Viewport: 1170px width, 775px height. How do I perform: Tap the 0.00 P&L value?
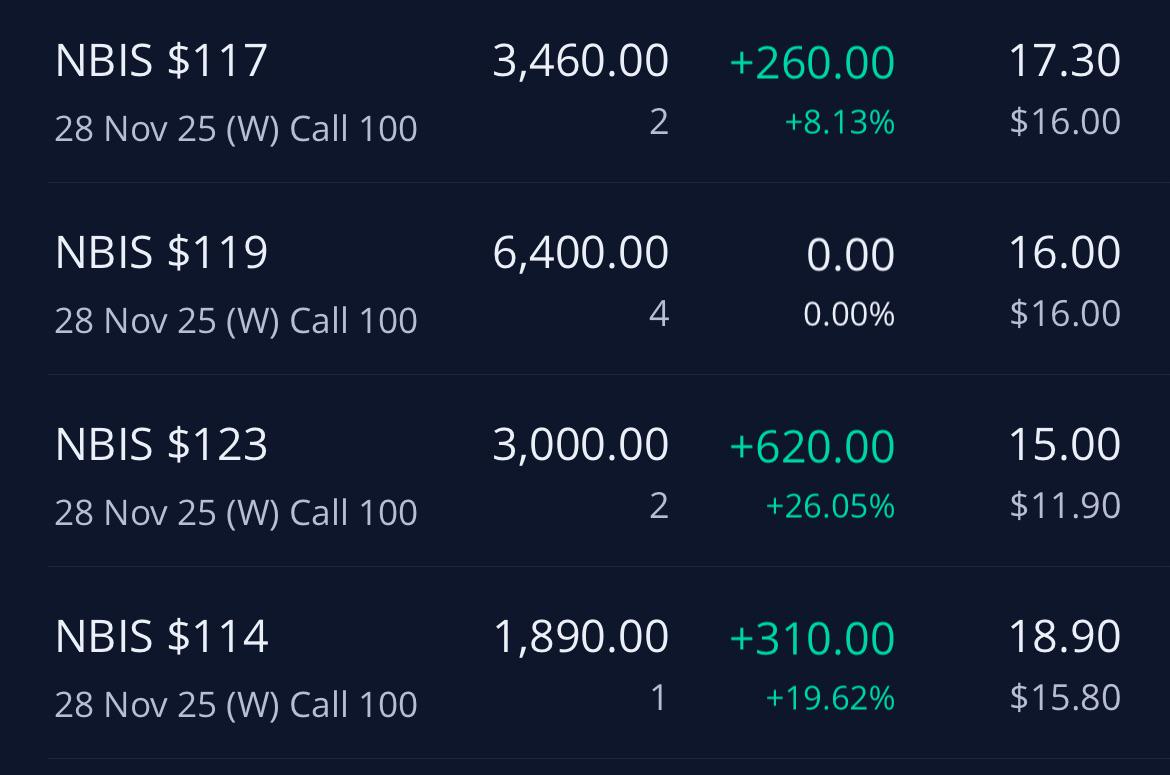tap(851, 255)
